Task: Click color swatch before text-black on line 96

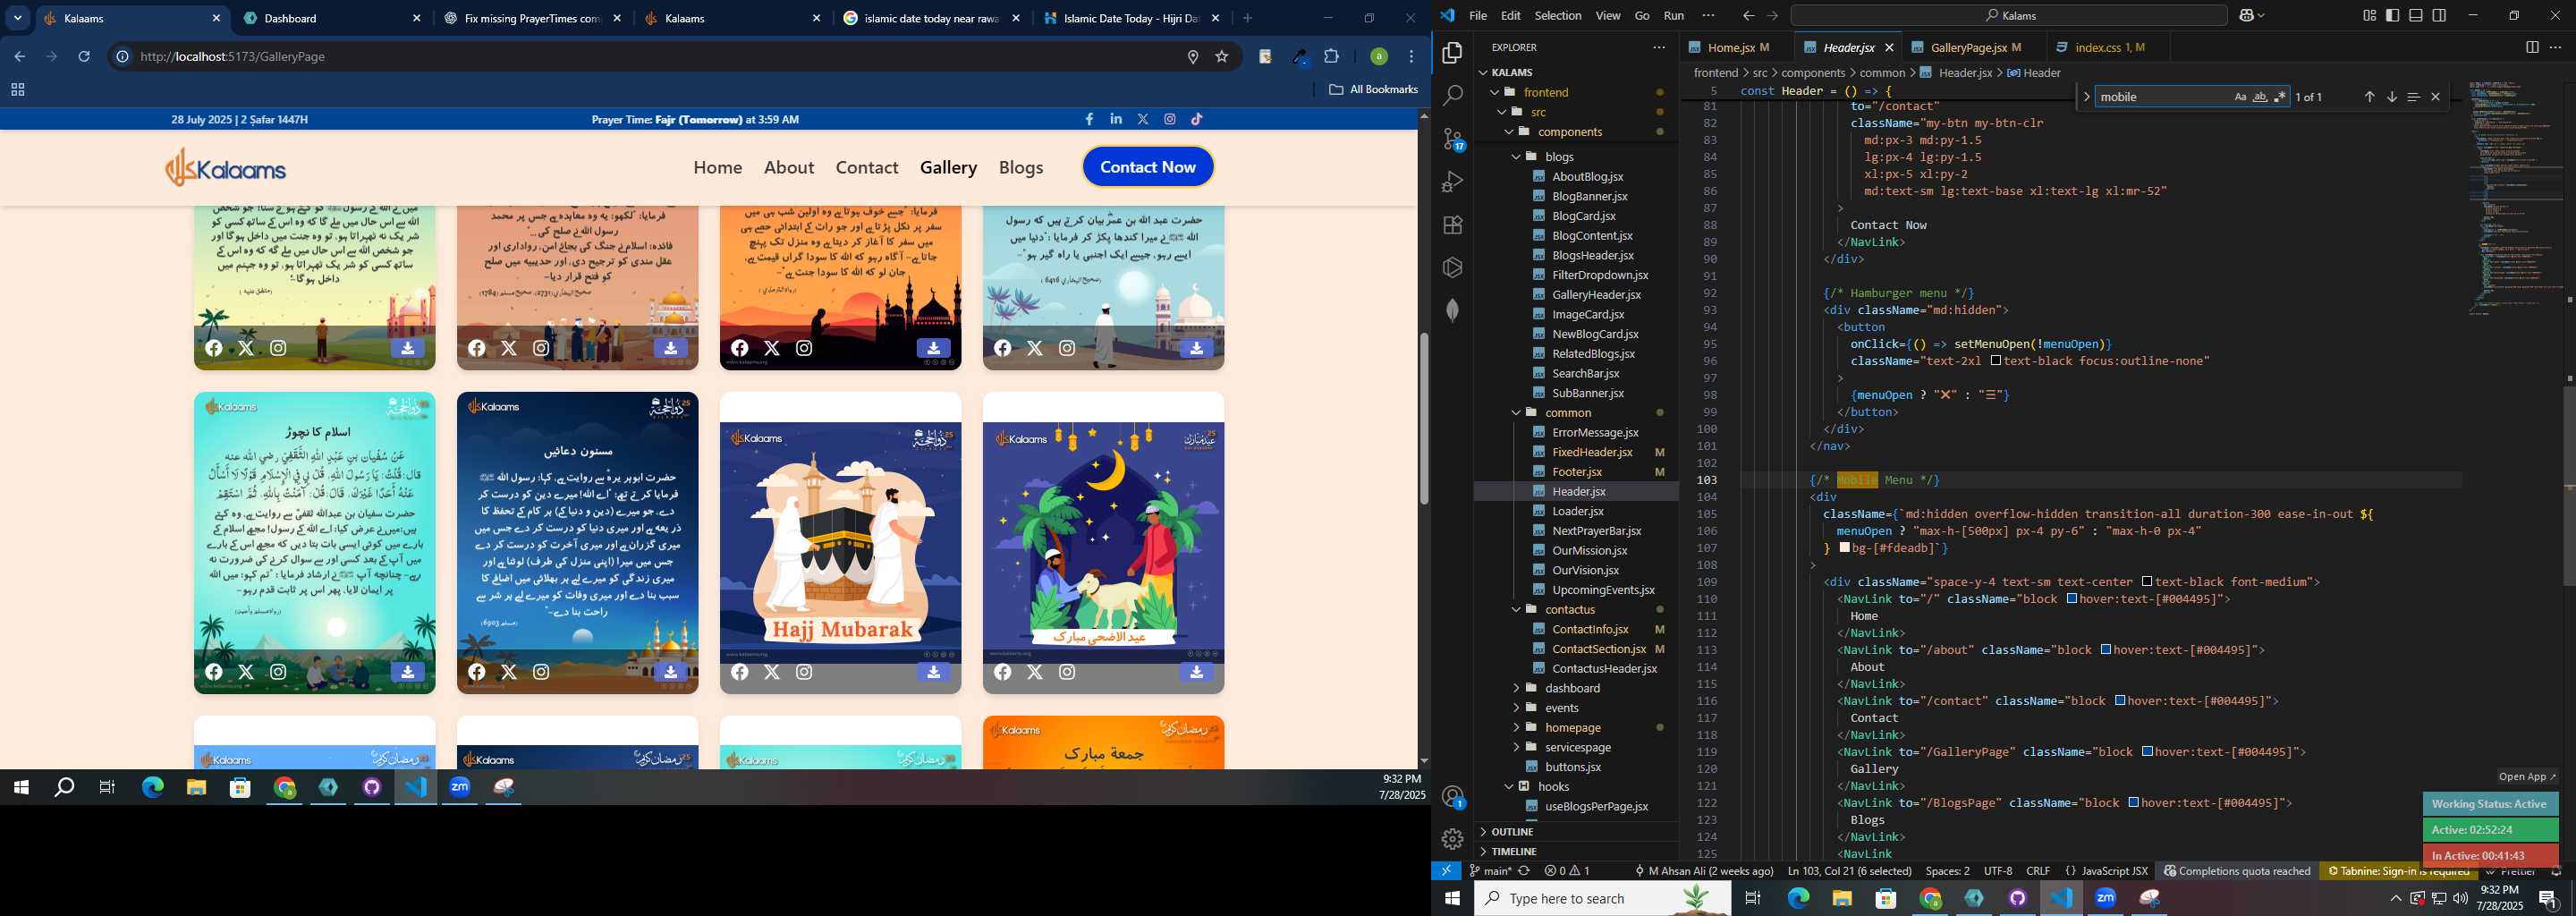Action: point(1996,361)
